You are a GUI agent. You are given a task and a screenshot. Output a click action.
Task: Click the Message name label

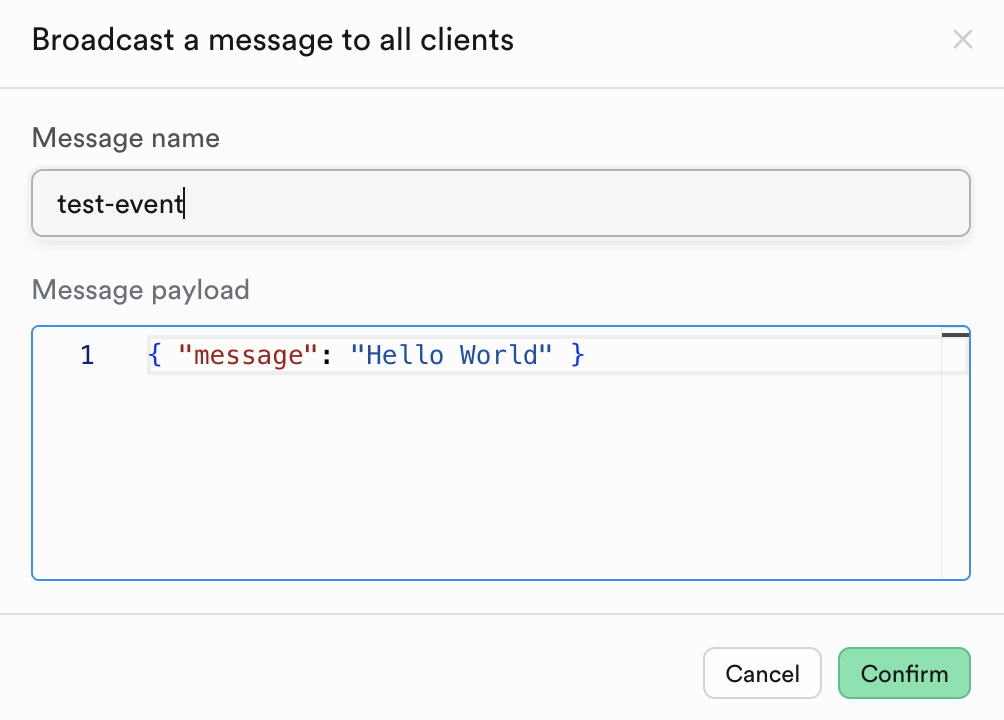(x=126, y=138)
